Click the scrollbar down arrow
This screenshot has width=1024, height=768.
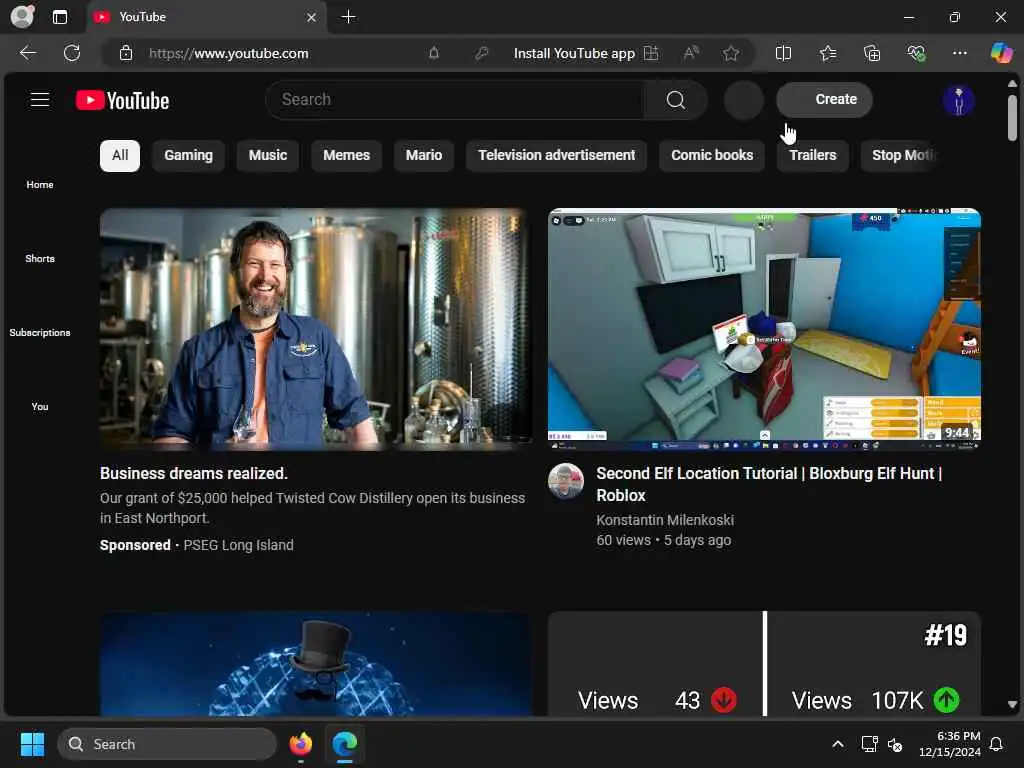point(1012,705)
